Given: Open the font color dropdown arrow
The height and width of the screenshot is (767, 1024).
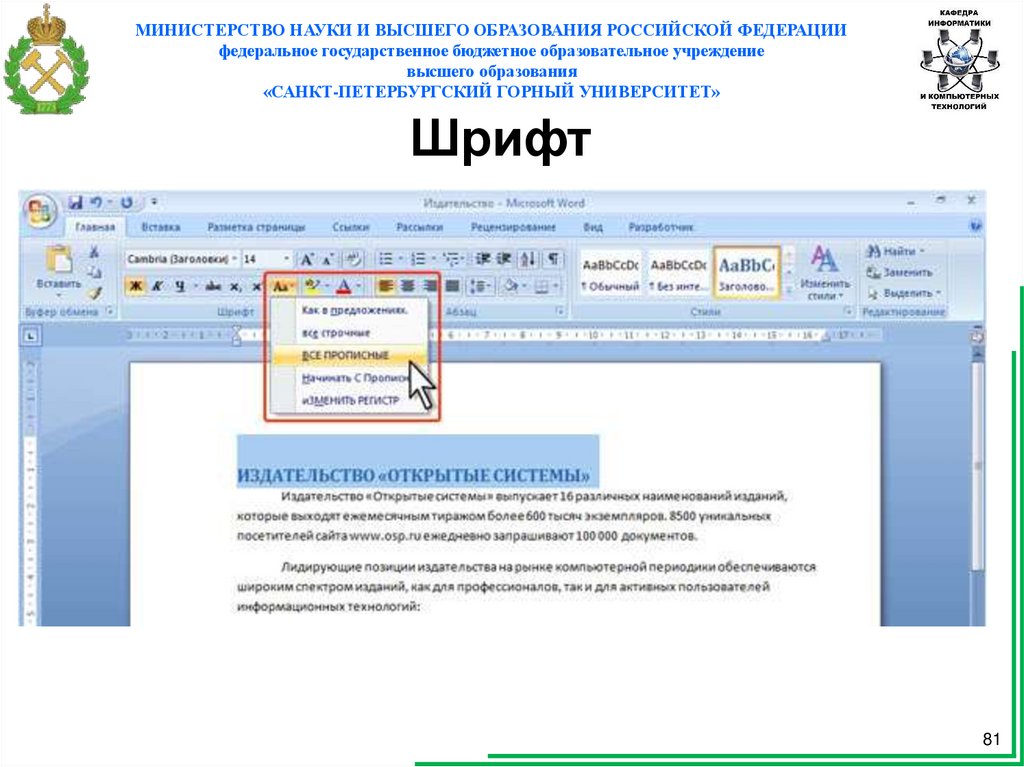Looking at the screenshot, I should [359, 286].
